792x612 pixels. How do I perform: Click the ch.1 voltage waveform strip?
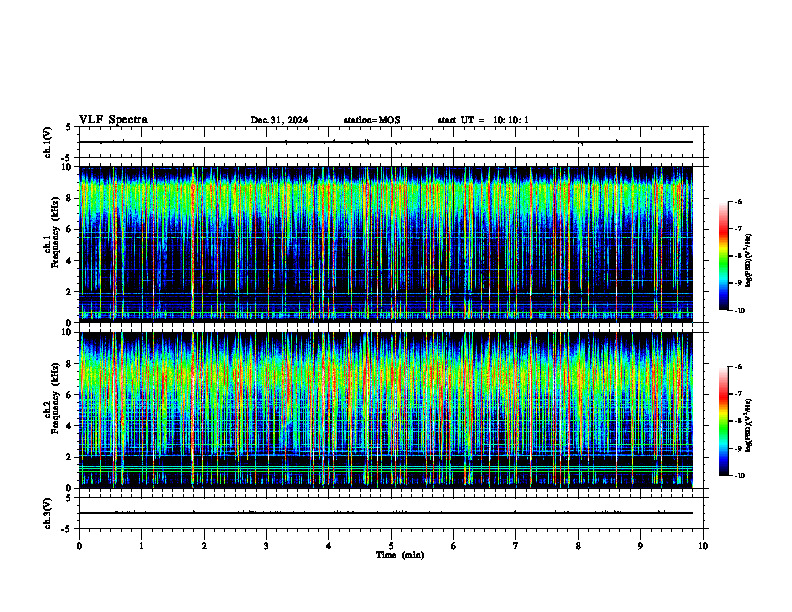391,142
